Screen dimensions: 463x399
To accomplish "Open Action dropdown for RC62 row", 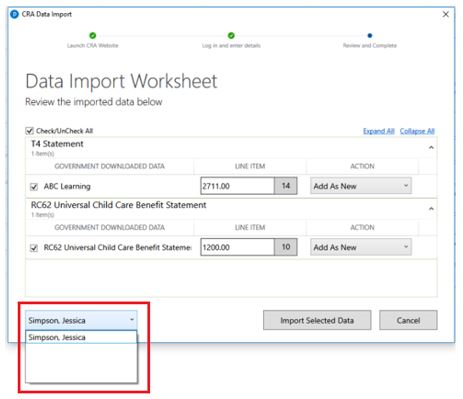I will click(x=361, y=247).
